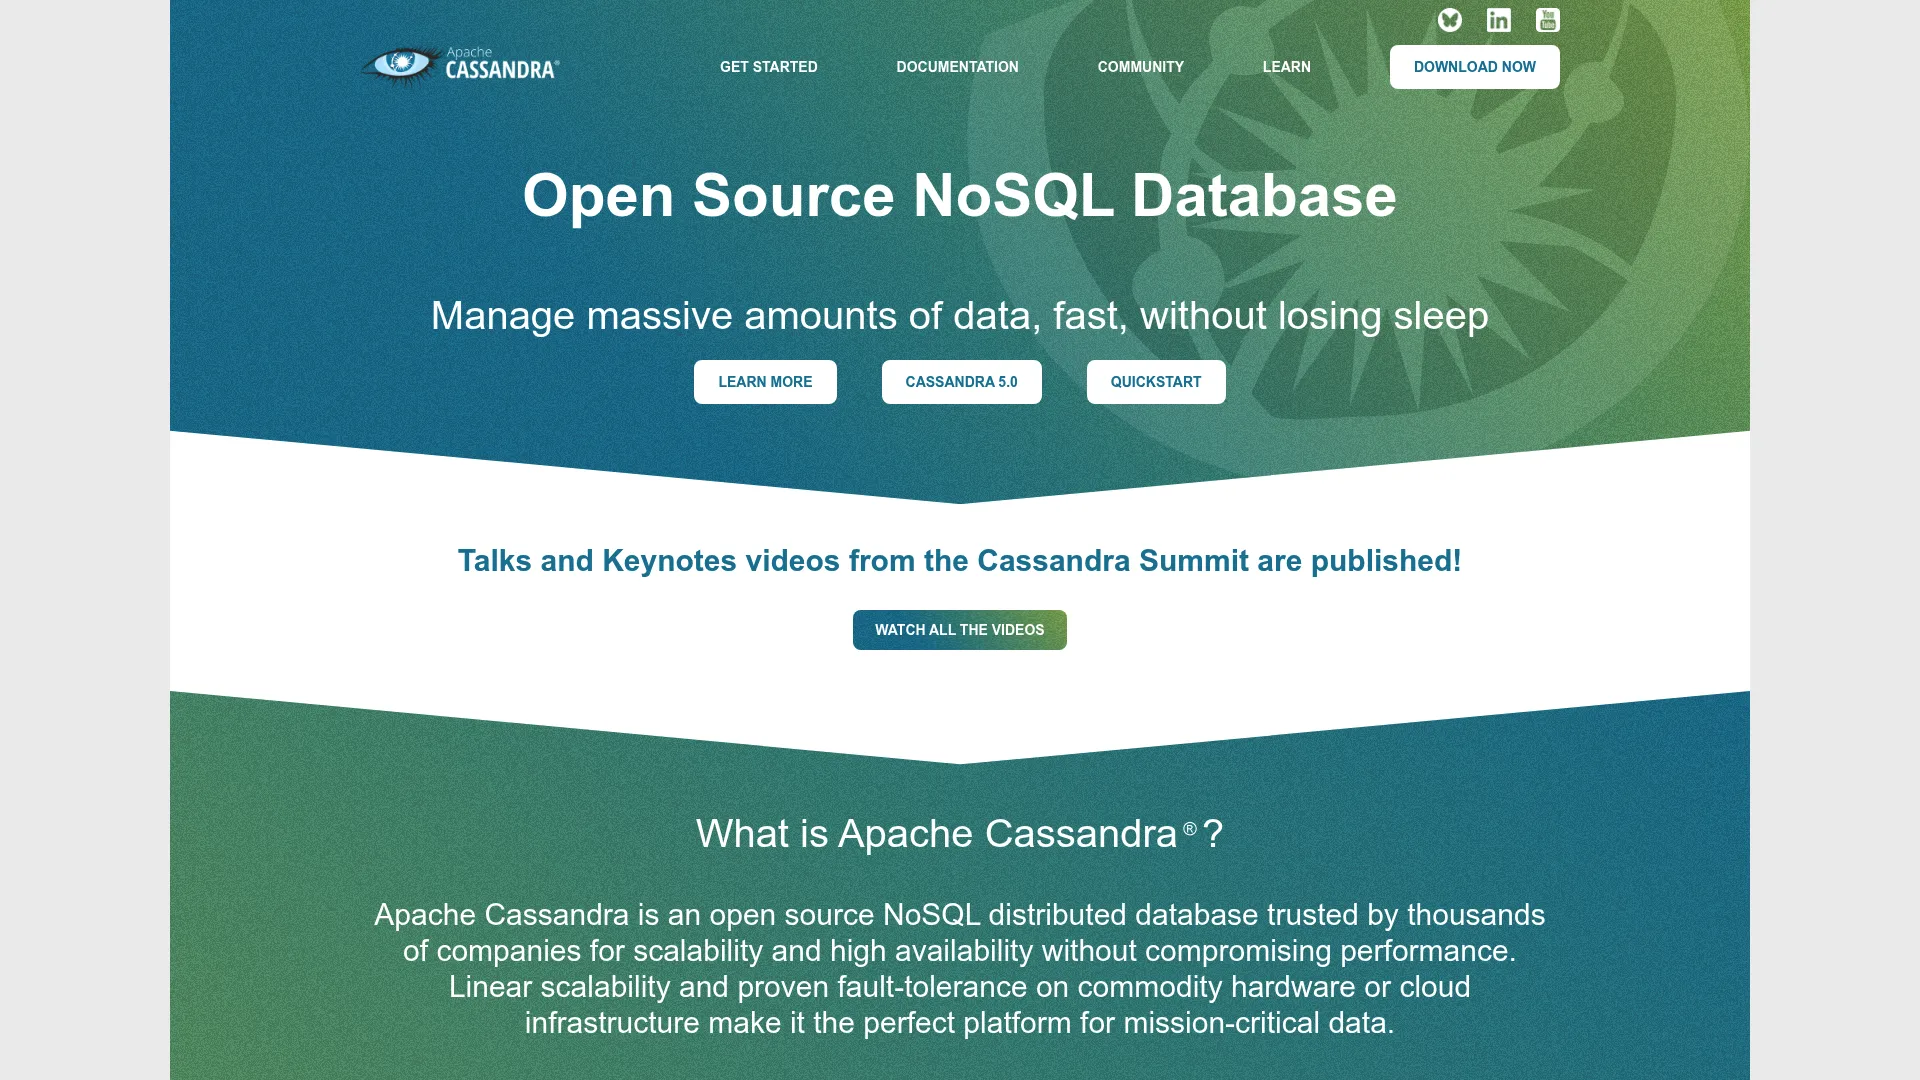The width and height of the screenshot is (1920, 1080).
Task: Click the 'What is Apache Cassandra' heading
Action: pyautogui.click(x=959, y=833)
